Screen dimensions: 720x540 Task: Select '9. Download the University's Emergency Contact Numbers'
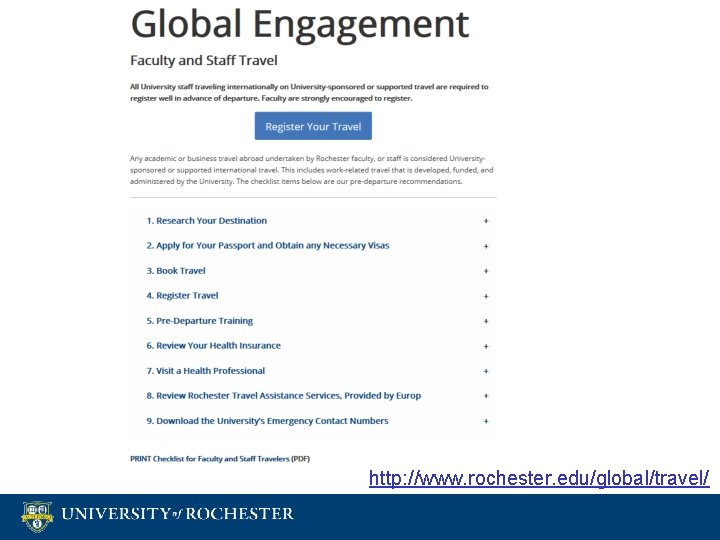[267, 421]
